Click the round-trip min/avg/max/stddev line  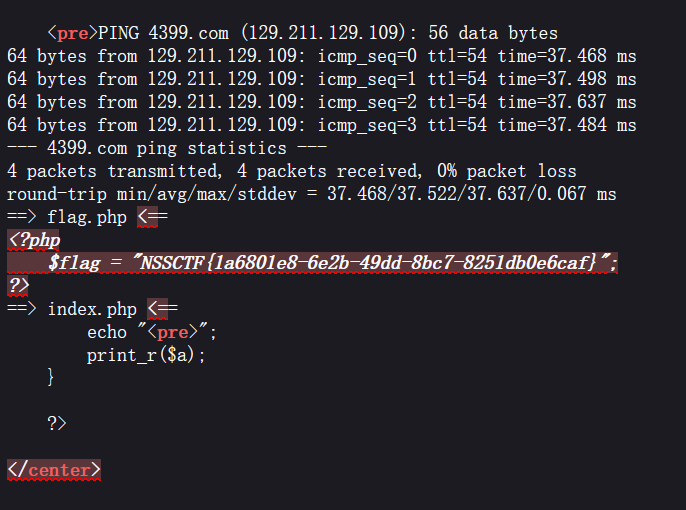tap(311, 194)
